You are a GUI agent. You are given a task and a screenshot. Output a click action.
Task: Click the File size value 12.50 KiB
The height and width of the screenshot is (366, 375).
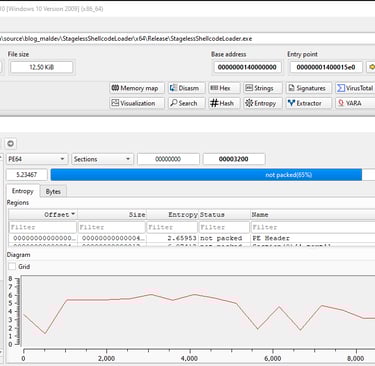click(x=42, y=67)
